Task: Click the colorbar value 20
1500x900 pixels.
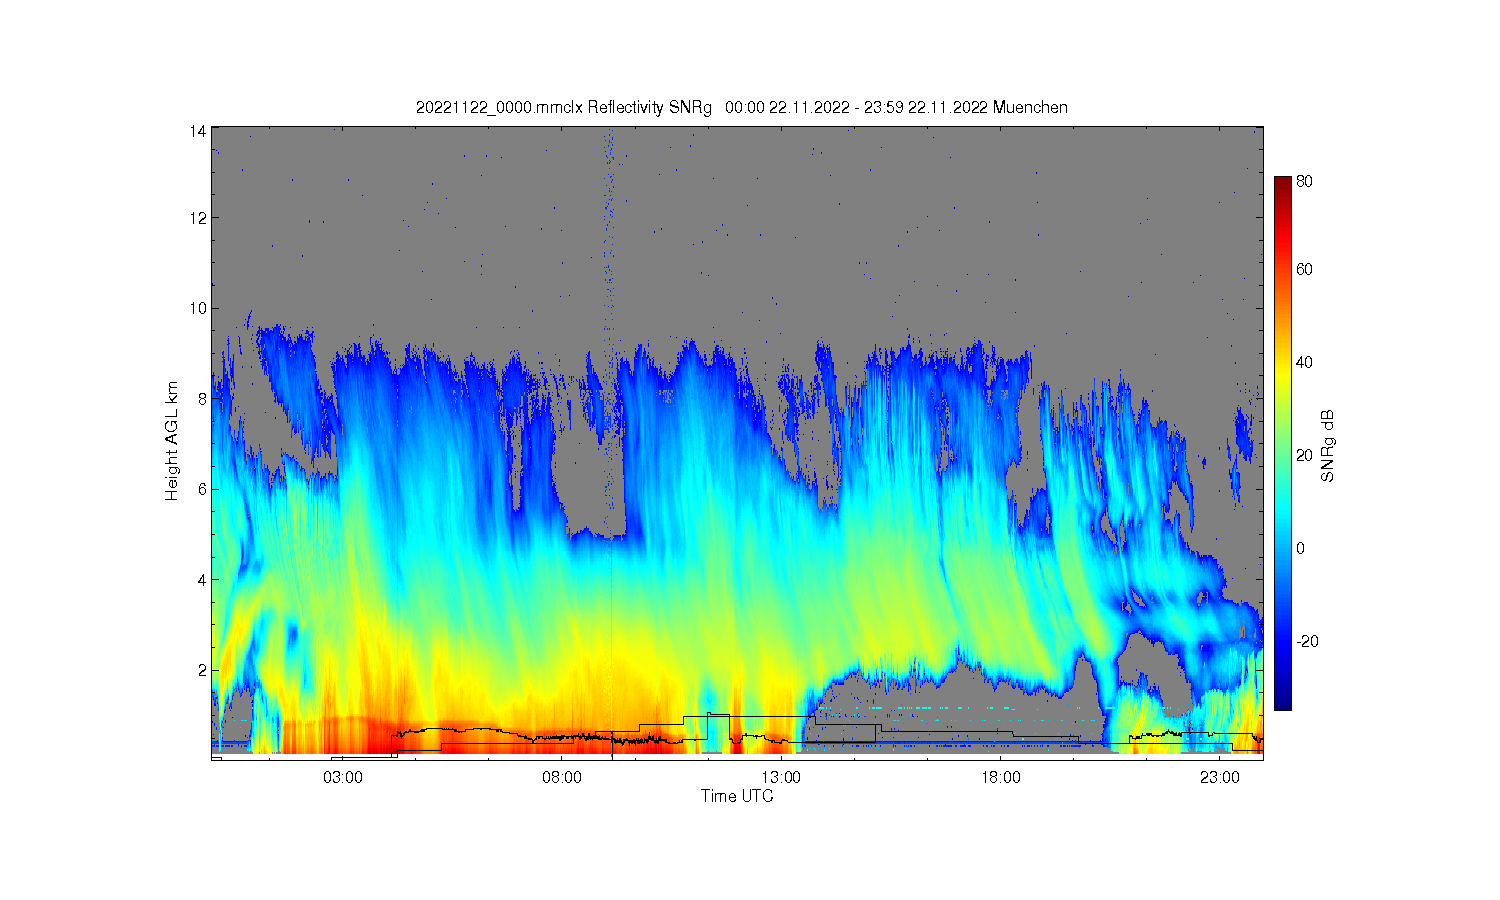Action: click(1305, 455)
